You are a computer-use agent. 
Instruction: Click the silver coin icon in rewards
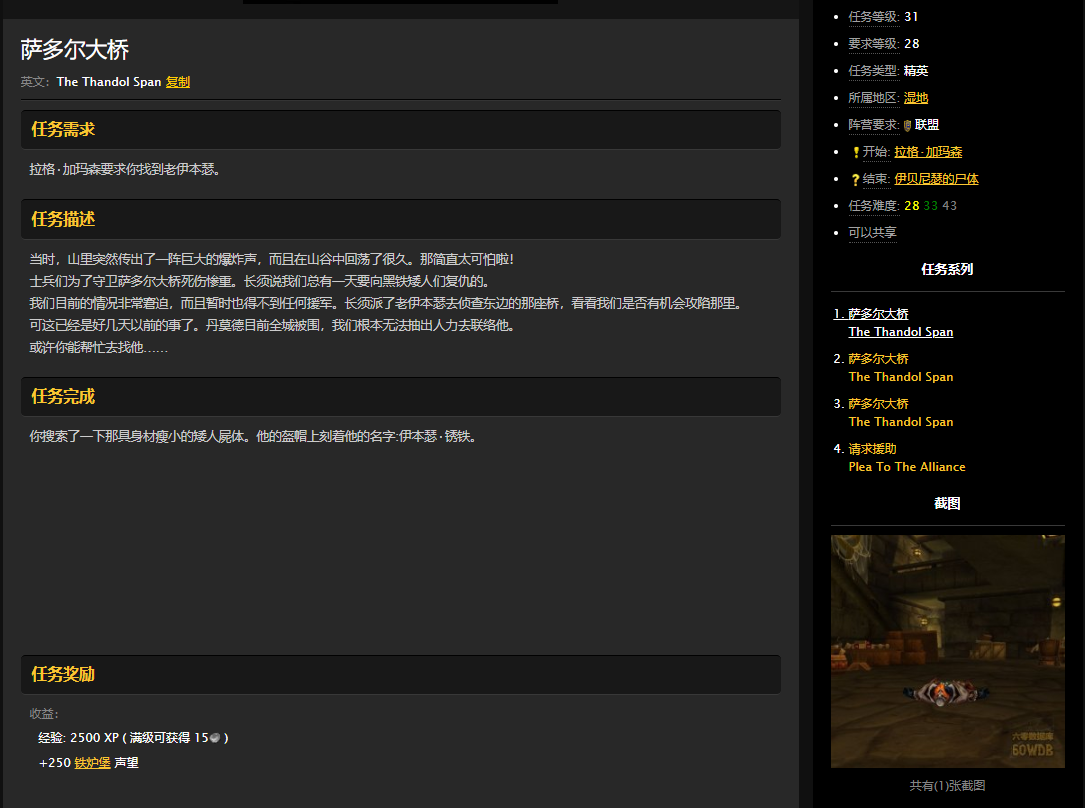coord(214,738)
